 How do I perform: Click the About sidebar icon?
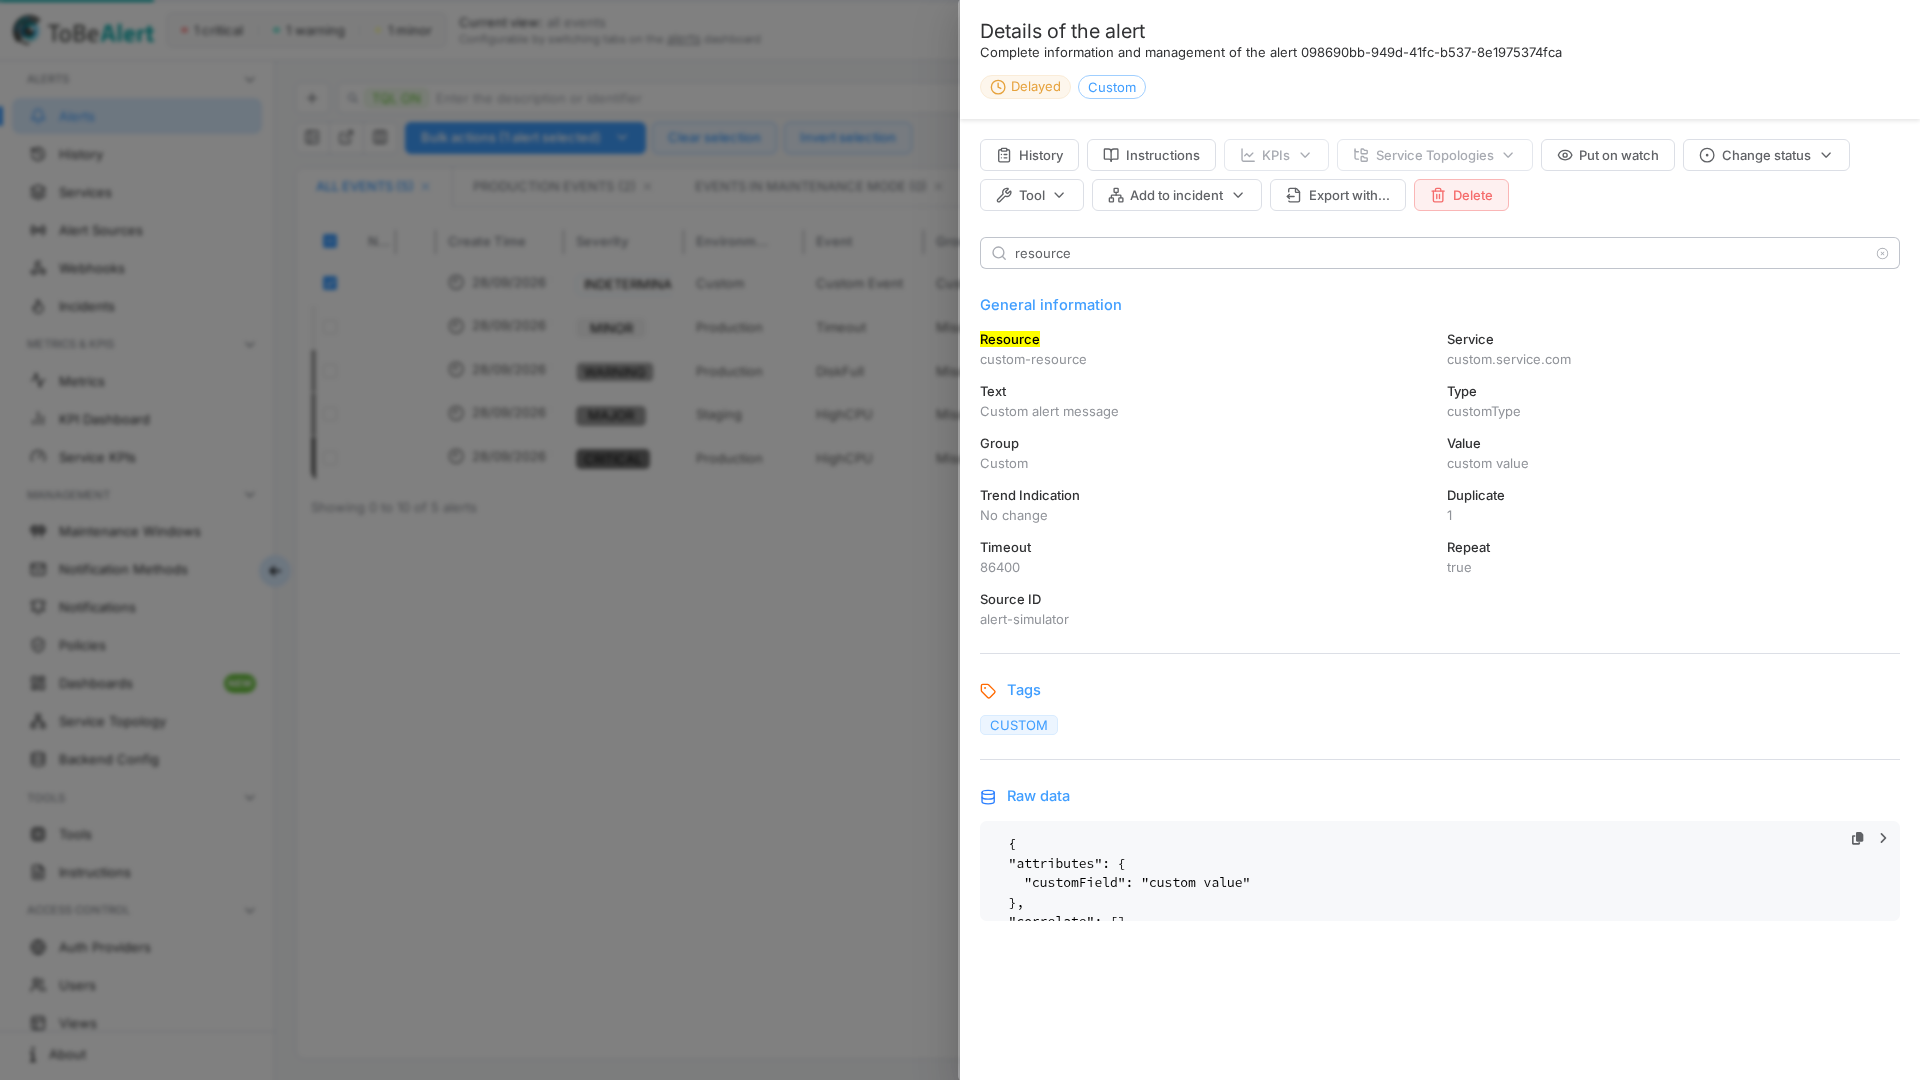[x=32, y=1054]
